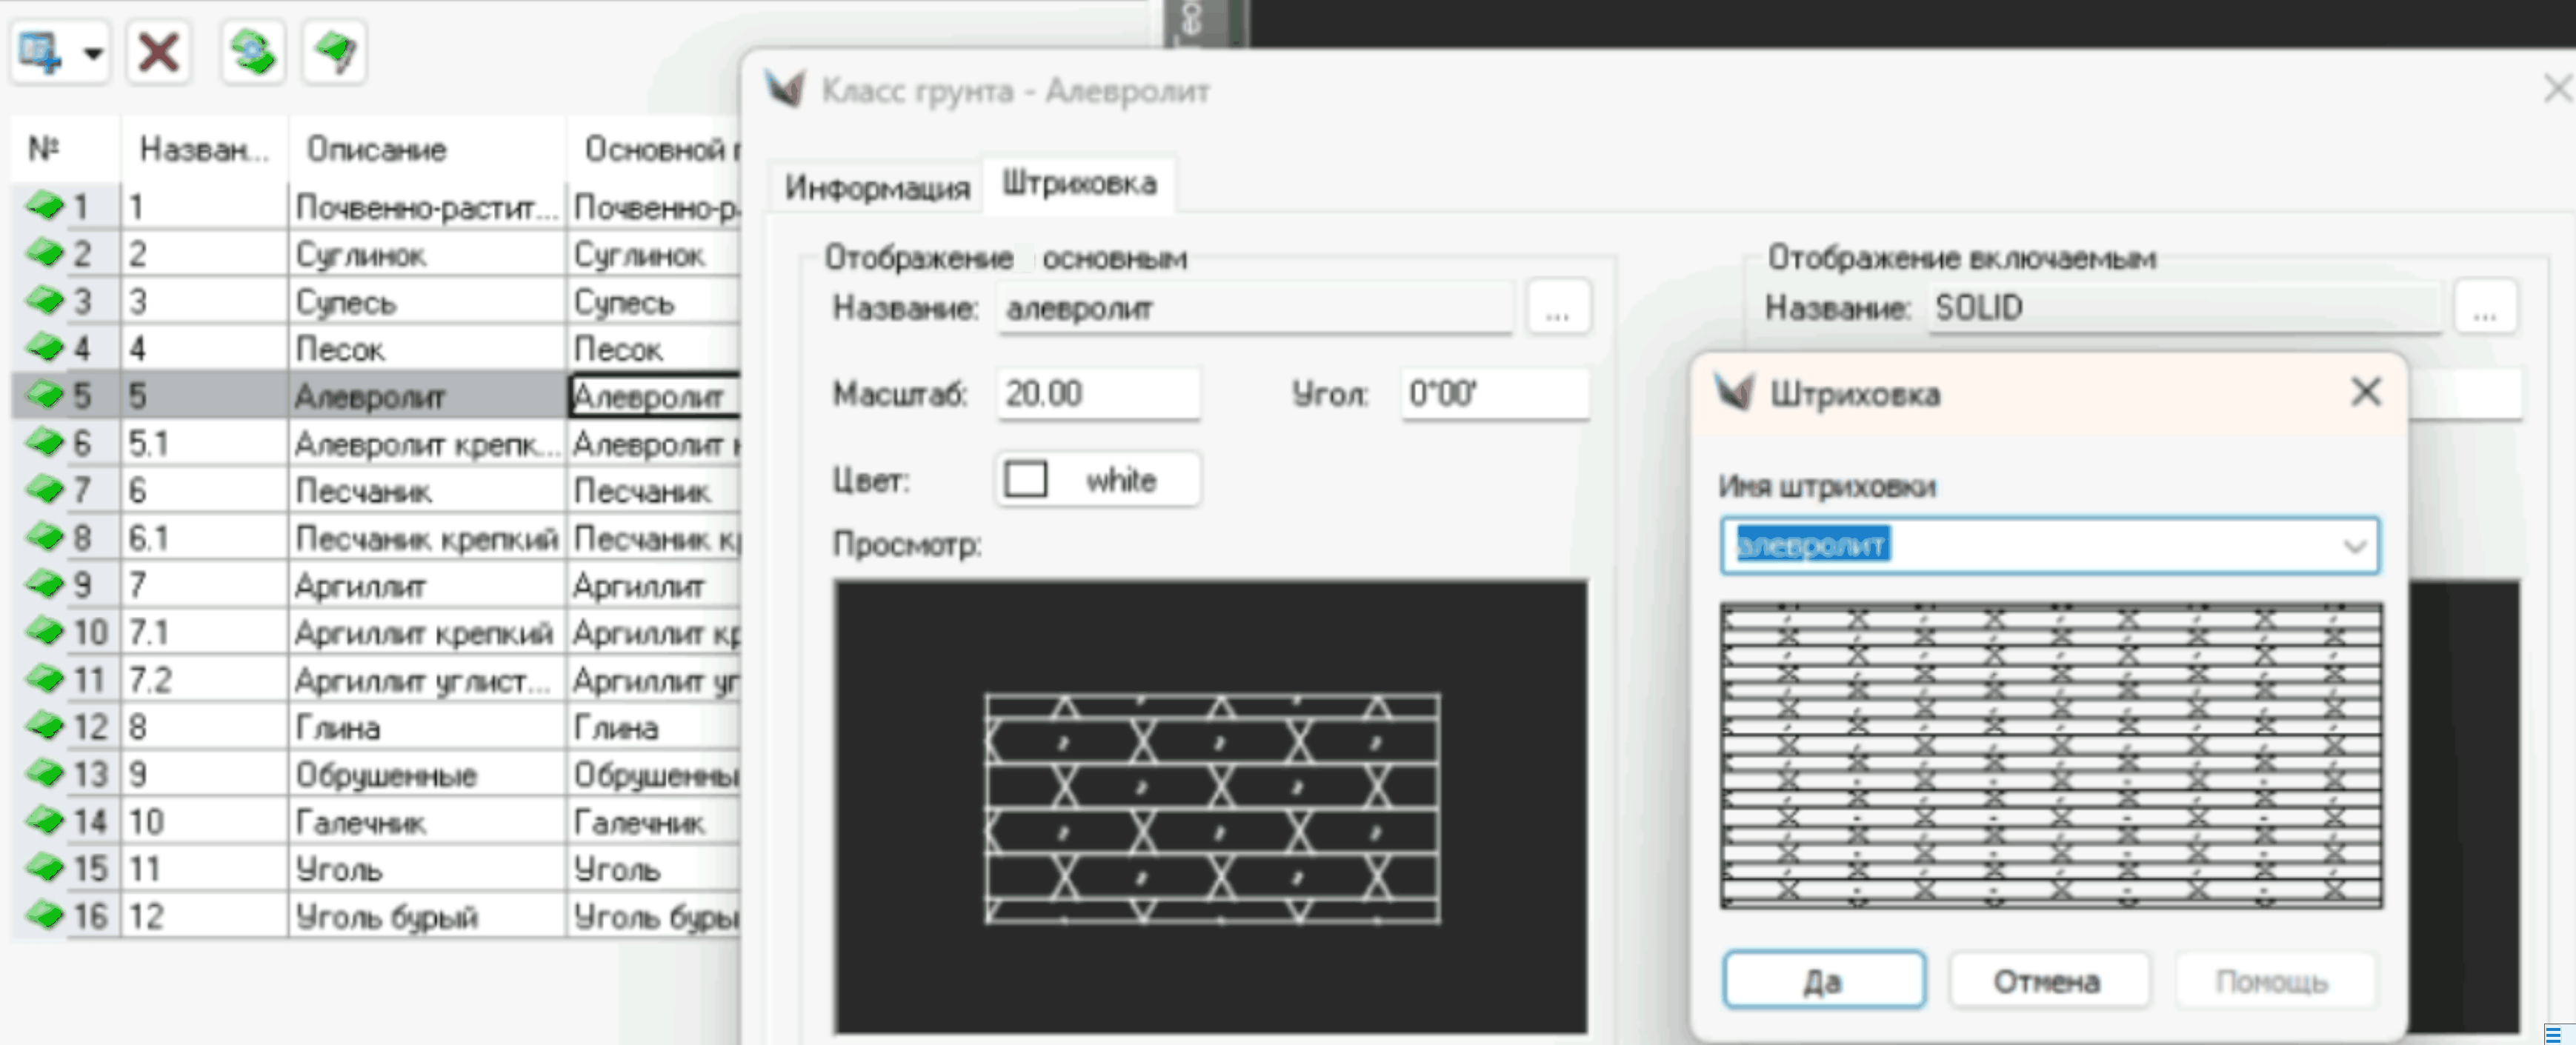Click the green layer icon of row 1
Screen dimensions: 2576x1045
tap(44, 206)
